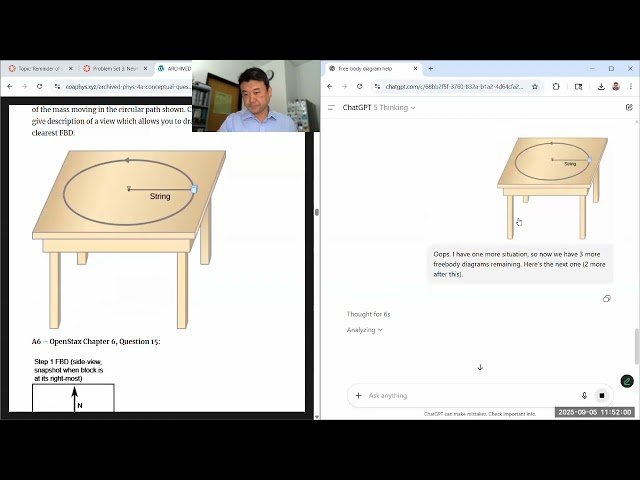Screen dimensions: 640x480
Task: Open the Chrome extensions puzzle icon
Action: click(556, 87)
